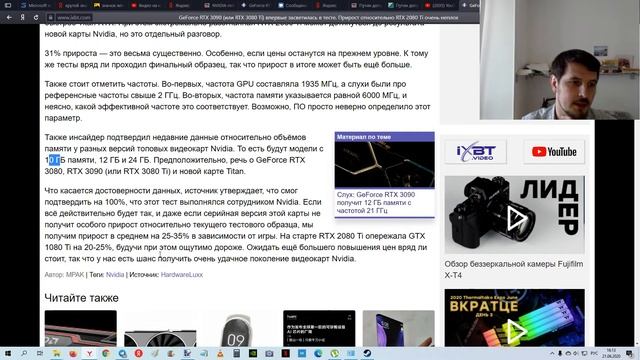
Task: Open Google Chrome from the taskbar
Action: coord(106,353)
